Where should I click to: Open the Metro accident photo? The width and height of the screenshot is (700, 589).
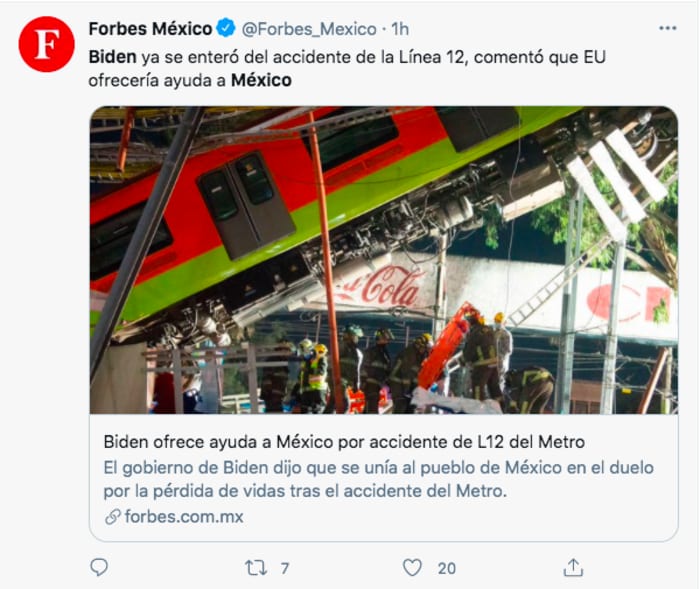(x=384, y=260)
